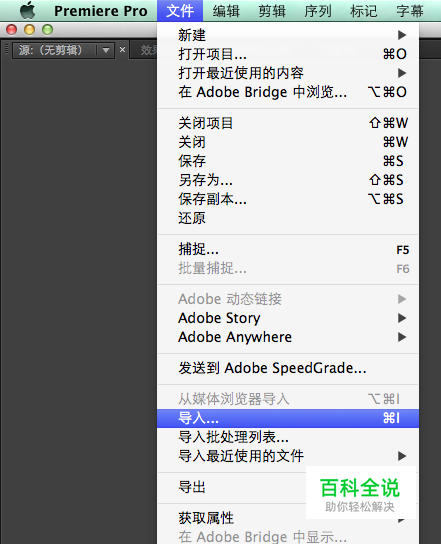Screen dimensions: 441x544
Task: Choose 导入批处理列表... menu item
Action: click(x=288, y=437)
